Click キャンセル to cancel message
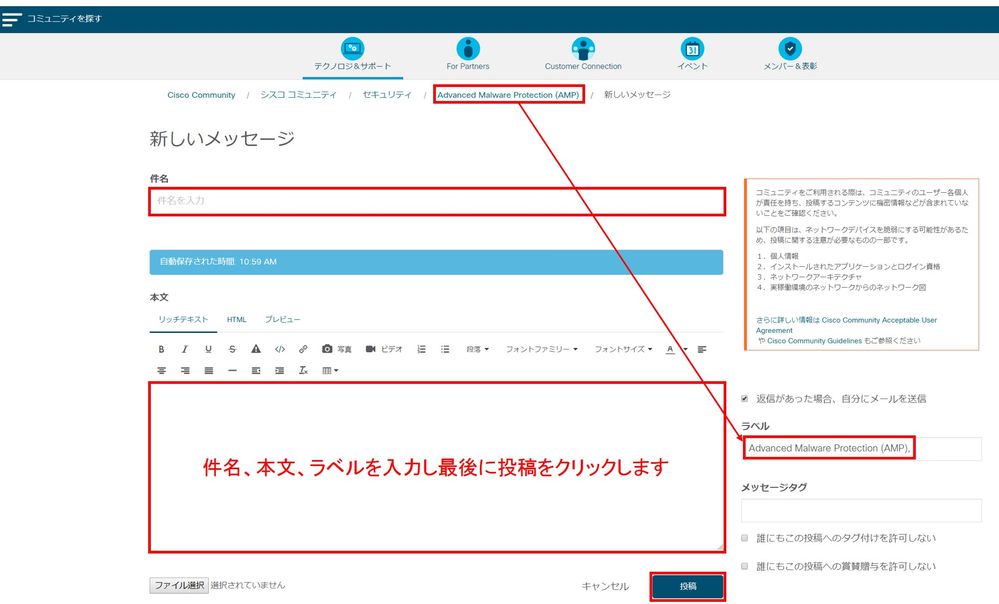 point(605,586)
